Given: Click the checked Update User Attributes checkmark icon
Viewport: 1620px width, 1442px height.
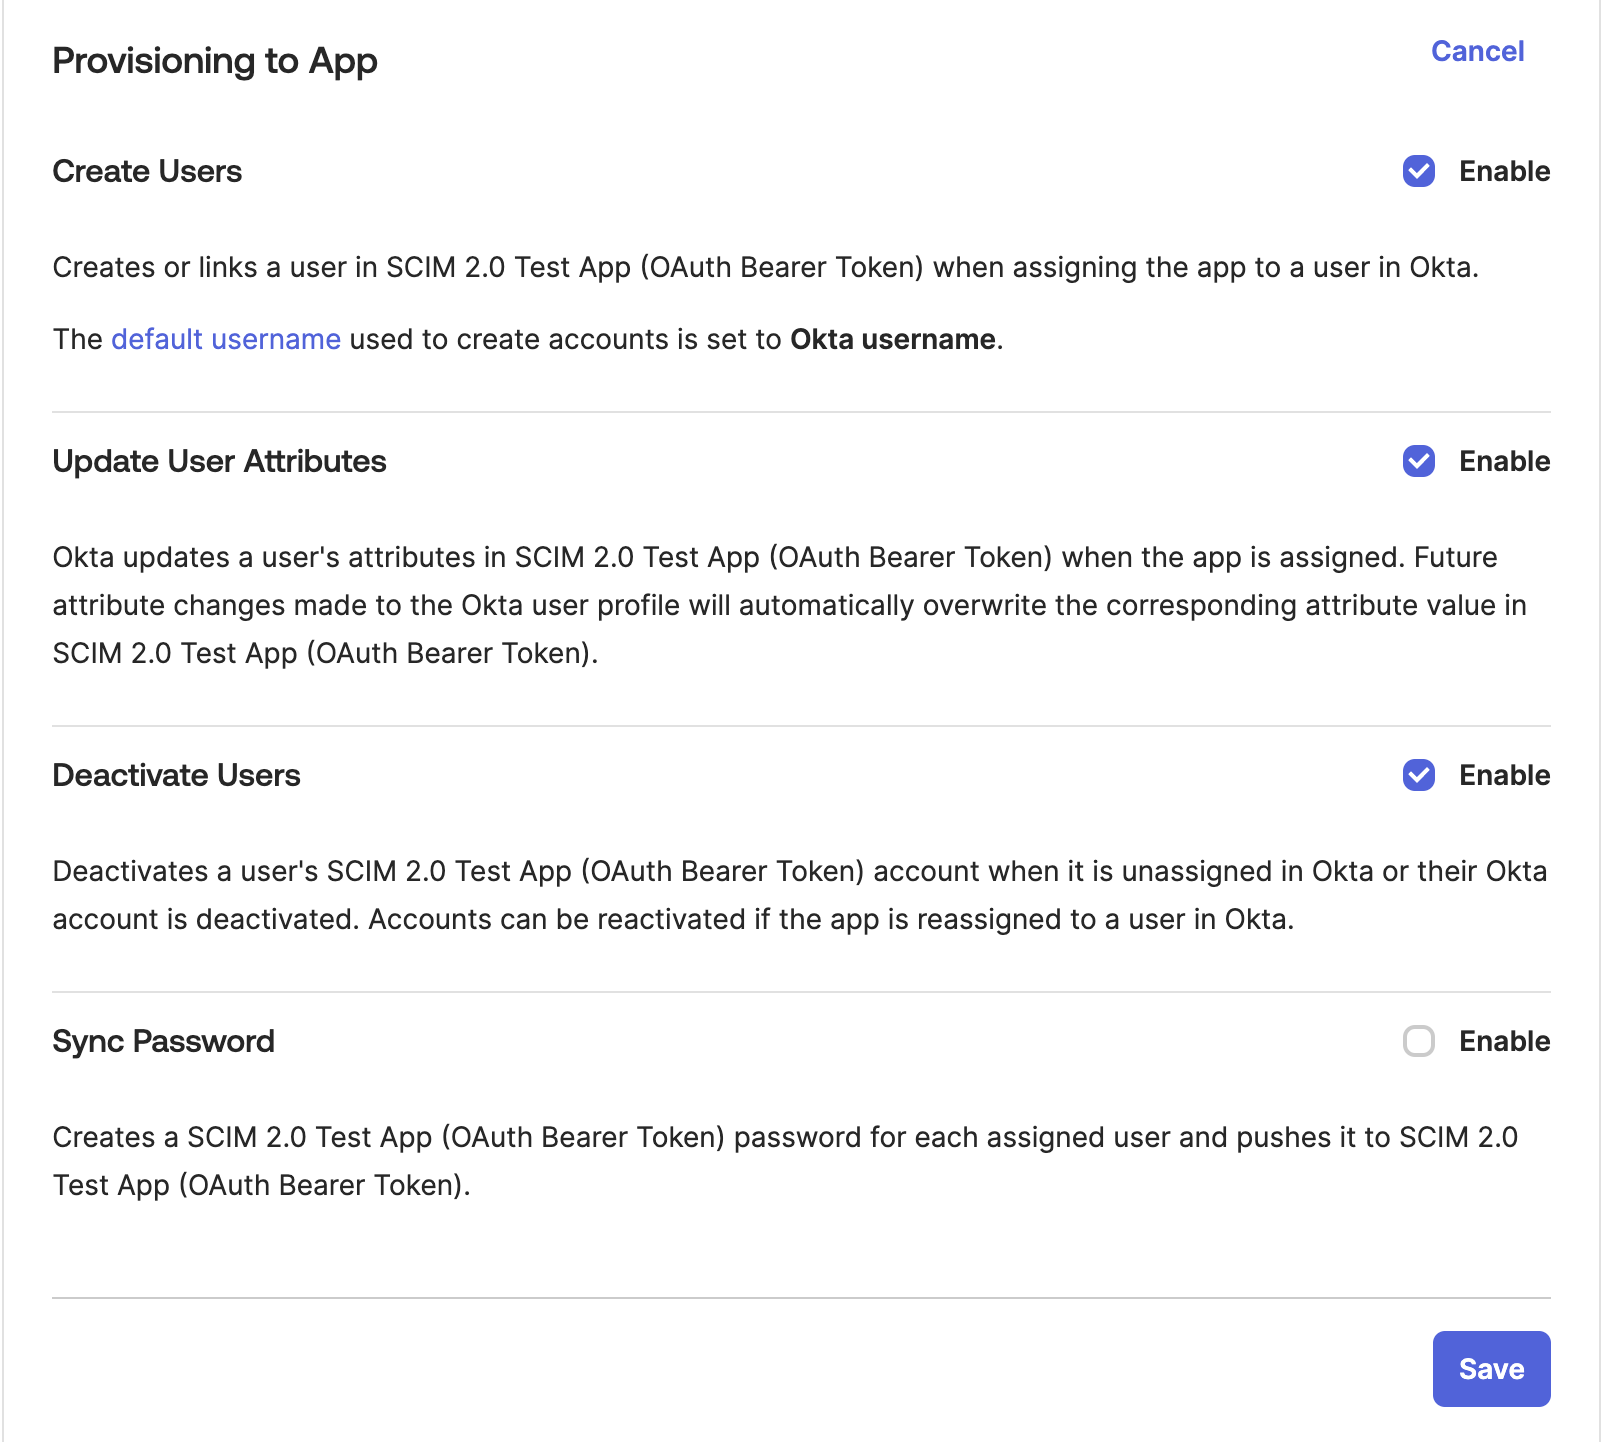Looking at the screenshot, I should pos(1419,462).
